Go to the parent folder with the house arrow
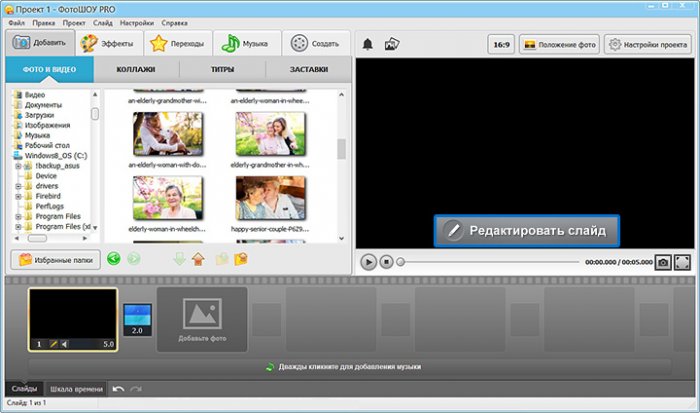700x413 pixels. (x=200, y=259)
